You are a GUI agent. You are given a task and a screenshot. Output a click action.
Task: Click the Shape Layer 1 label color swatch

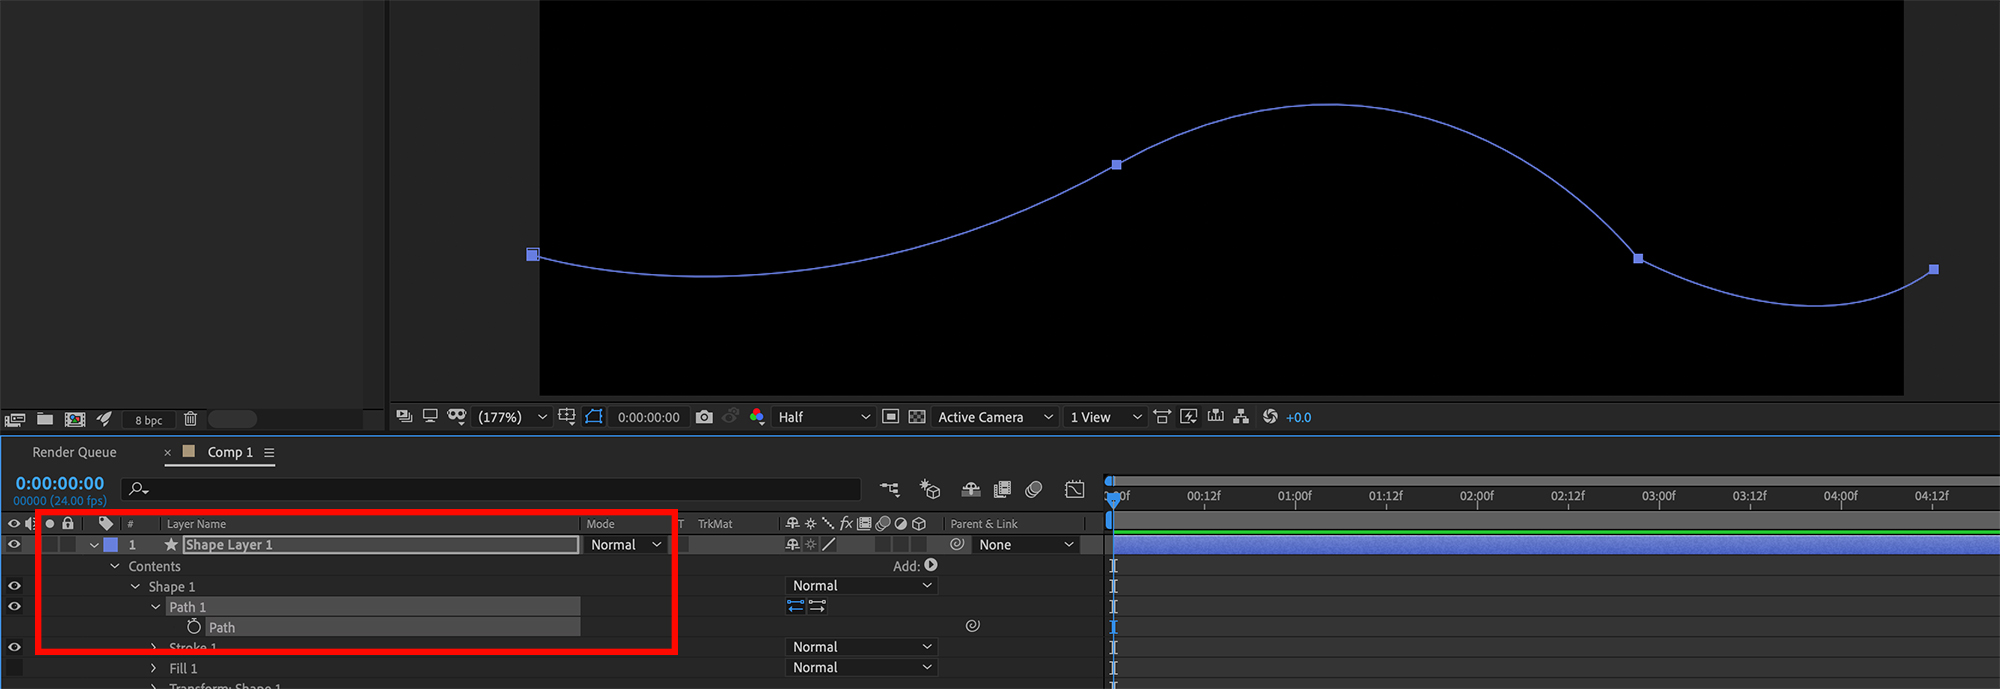click(x=111, y=545)
